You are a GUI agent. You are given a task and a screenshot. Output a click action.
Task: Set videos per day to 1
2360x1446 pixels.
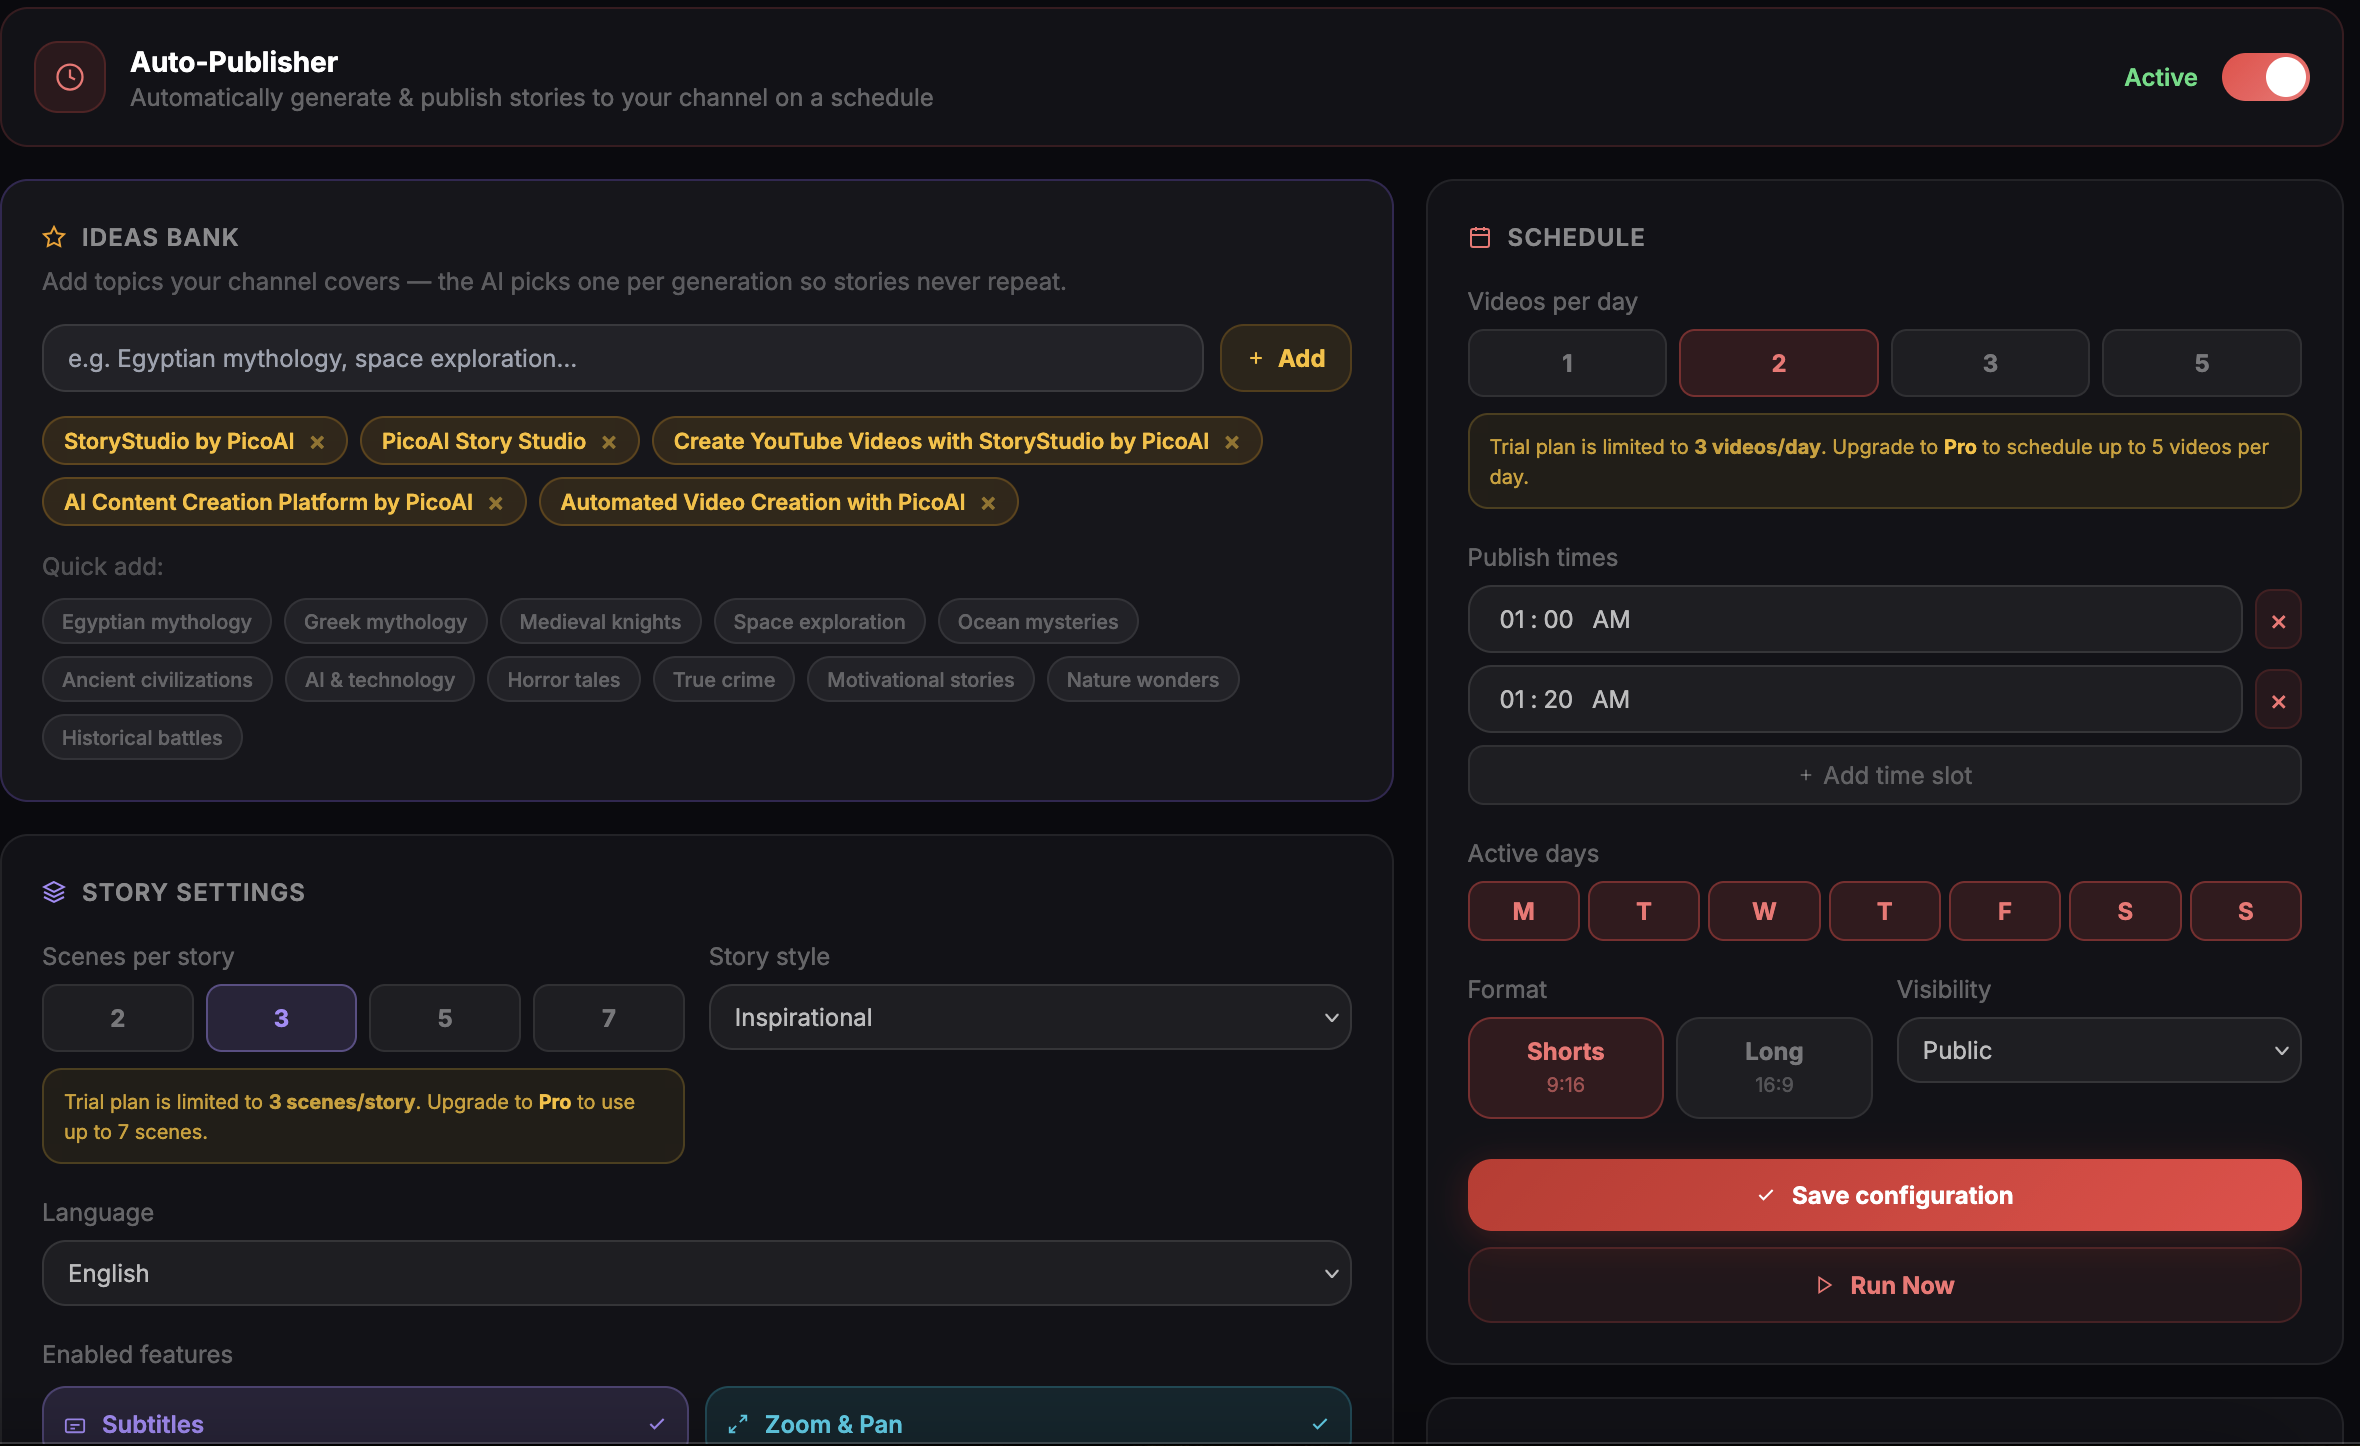click(1567, 363)
